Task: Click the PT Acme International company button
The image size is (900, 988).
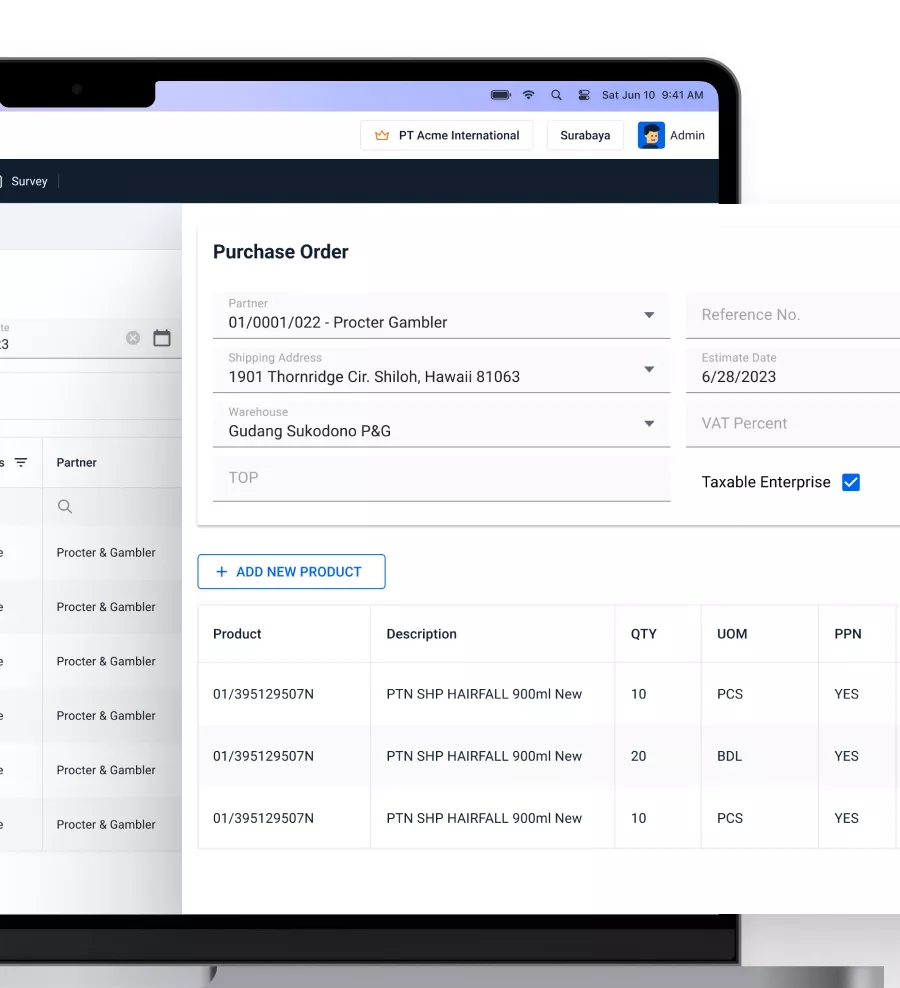Action: [447, 136]
